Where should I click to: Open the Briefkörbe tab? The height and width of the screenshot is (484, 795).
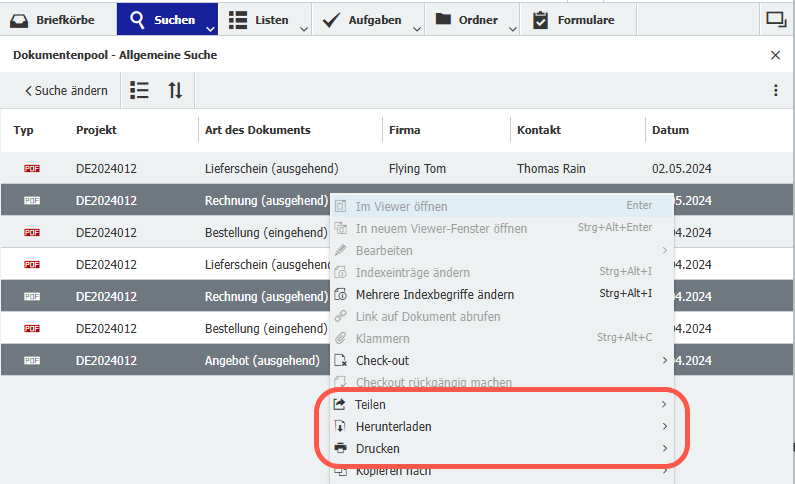(x=58, y=20)
